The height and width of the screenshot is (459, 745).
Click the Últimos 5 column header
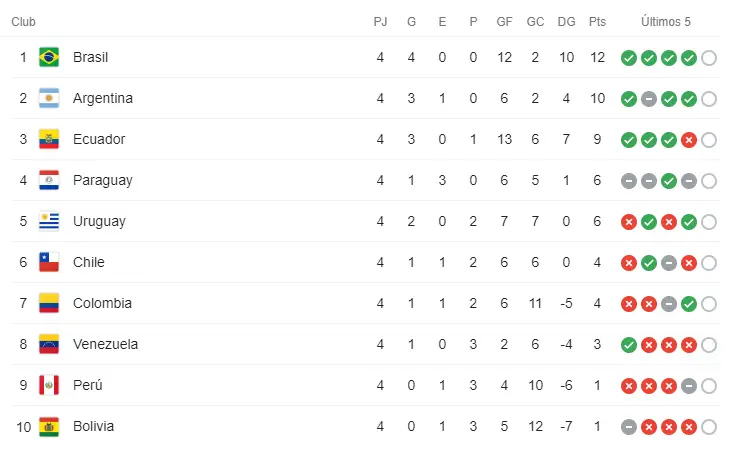666,21
